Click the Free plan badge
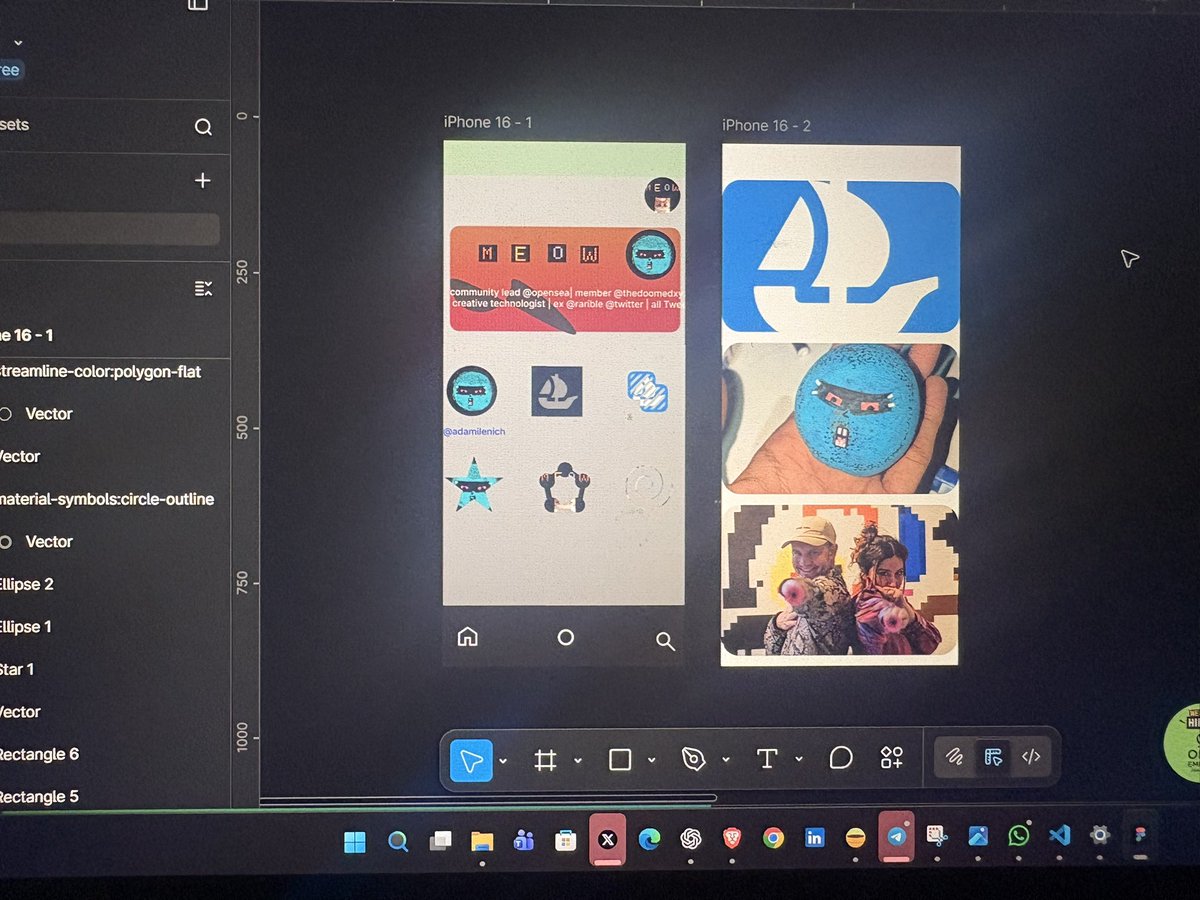1200x900 pixels. [x=9, y=70]
